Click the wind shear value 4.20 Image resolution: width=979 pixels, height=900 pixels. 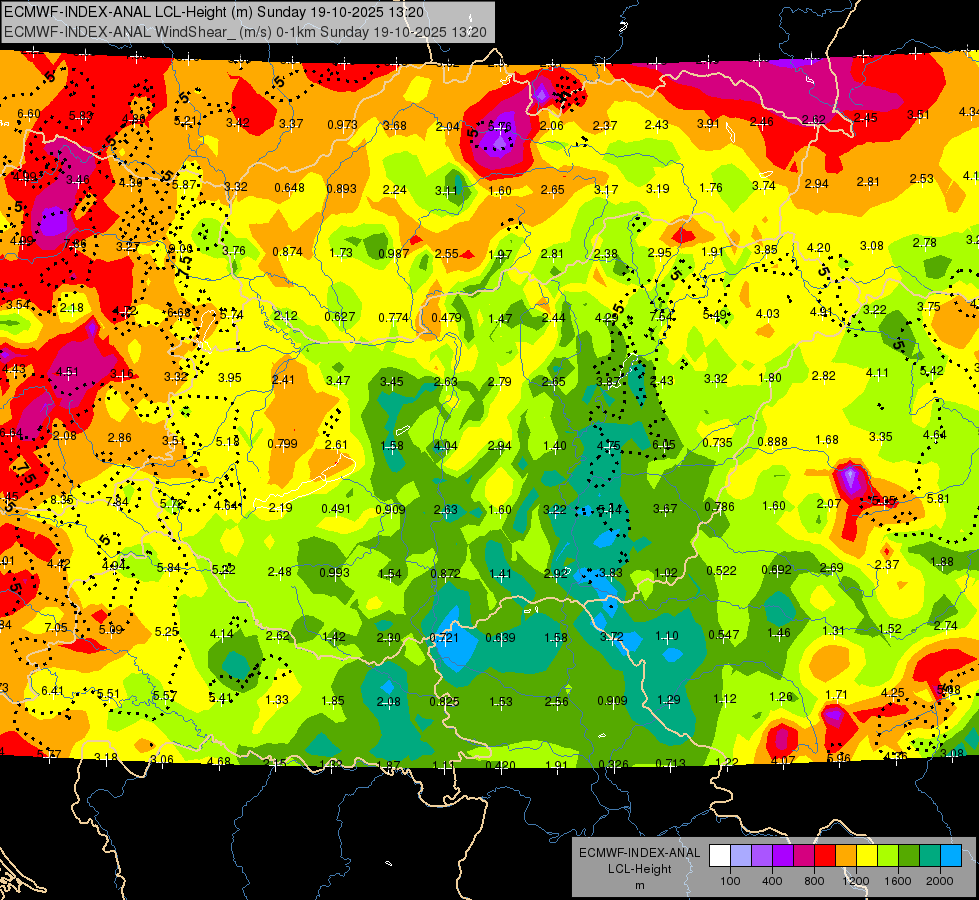819,248
